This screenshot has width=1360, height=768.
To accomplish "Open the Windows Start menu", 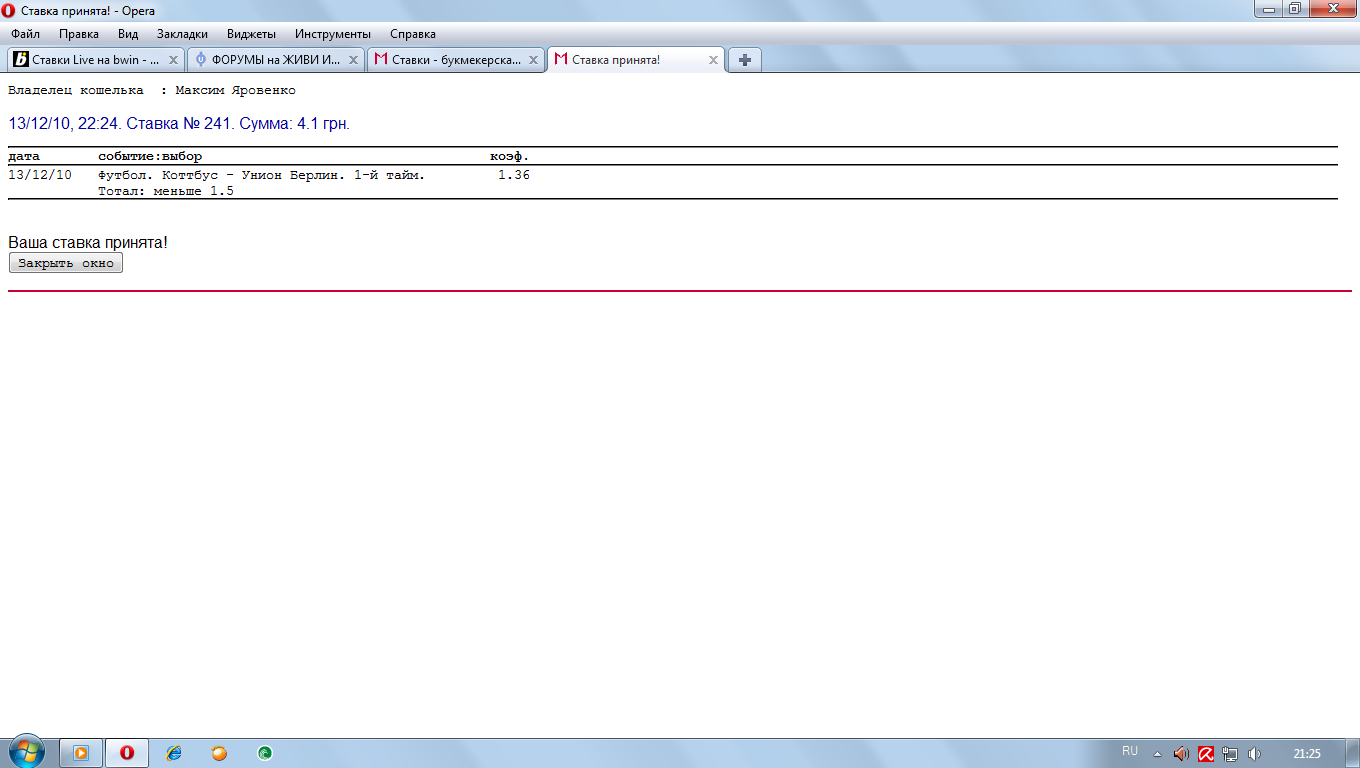I will pyautogui.click(x=25, y=752).
